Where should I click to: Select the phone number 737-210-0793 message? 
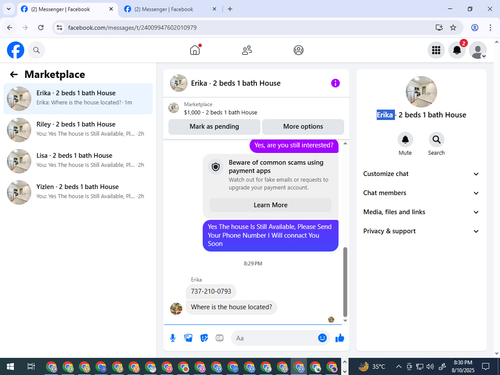(x=211, y=291)
